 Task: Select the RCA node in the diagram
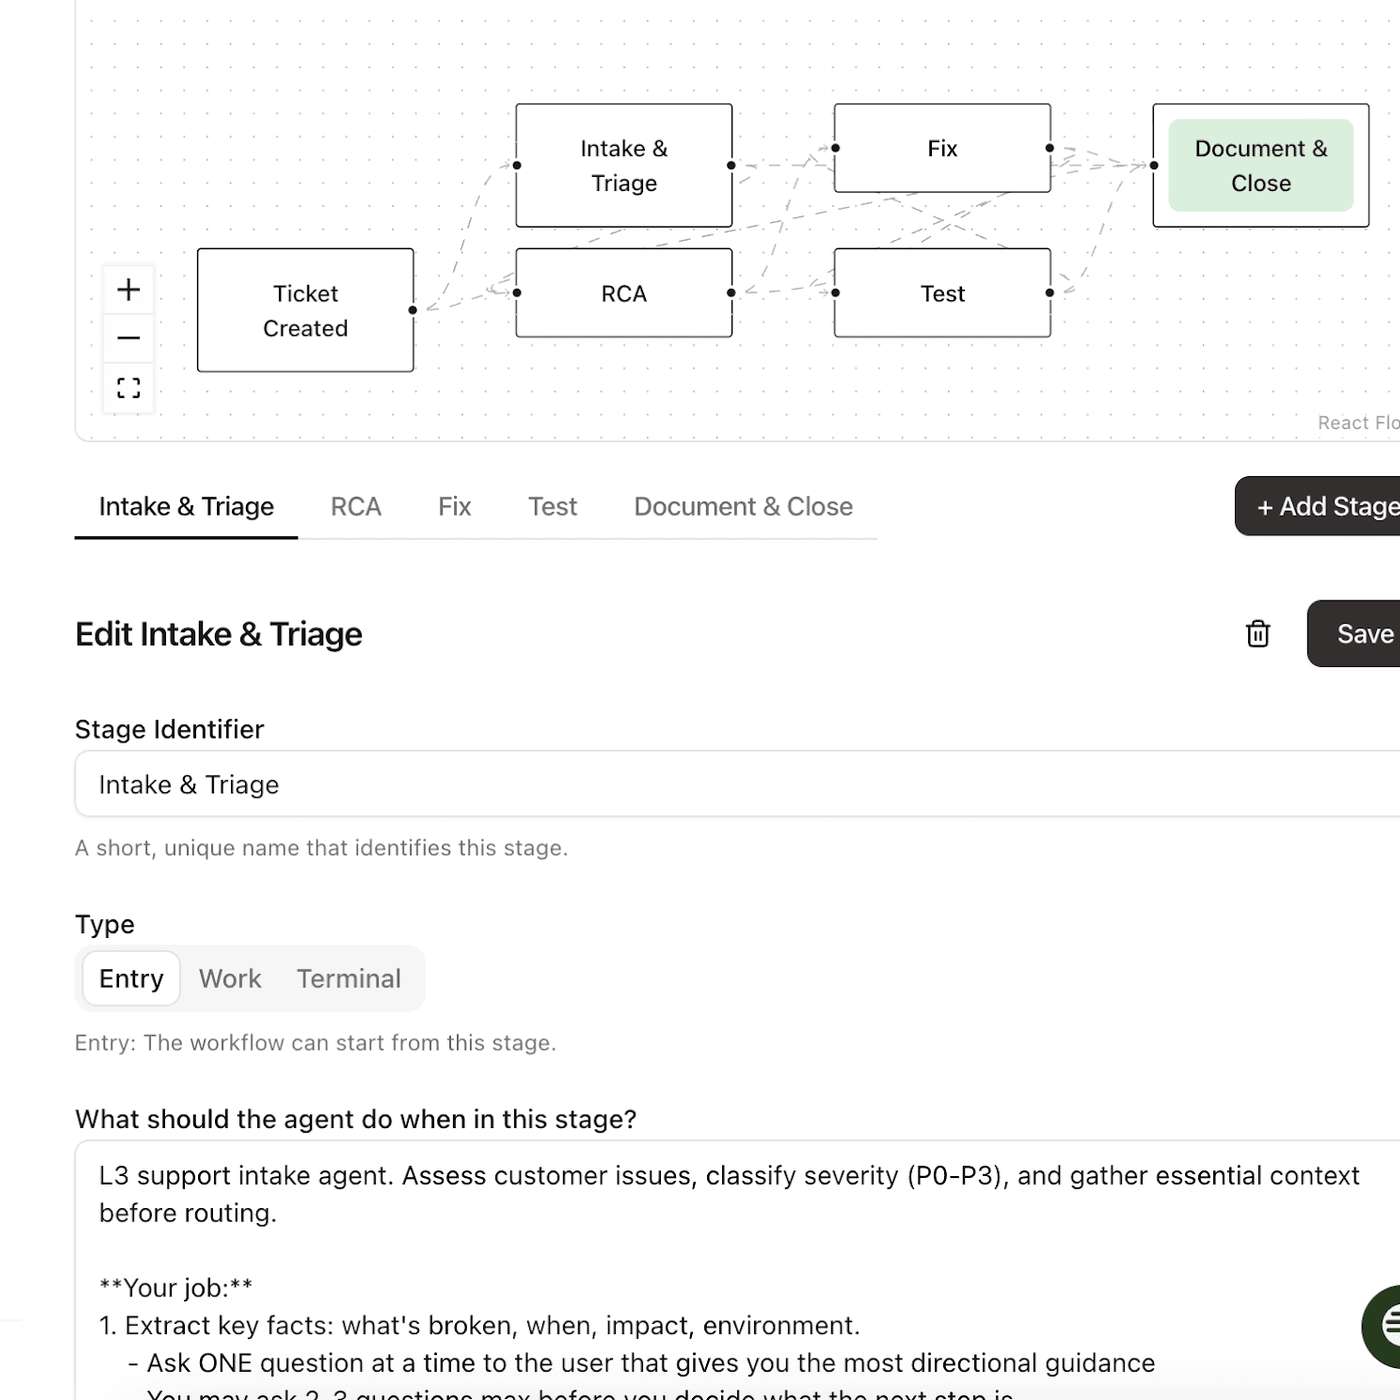[624, 293]
